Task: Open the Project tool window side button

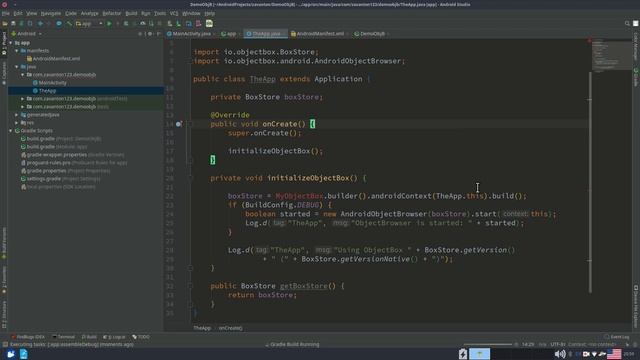Action: (x=4, y=43)
